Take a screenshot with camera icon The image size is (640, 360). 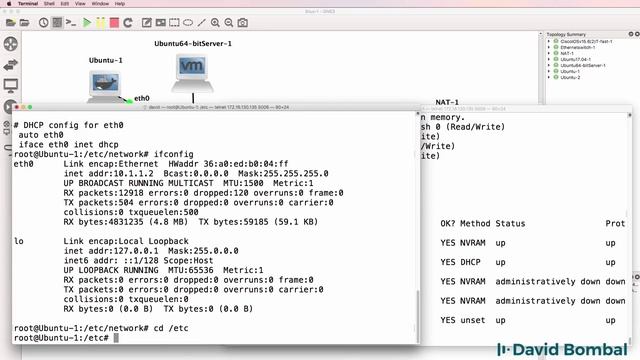pos(243,22)
